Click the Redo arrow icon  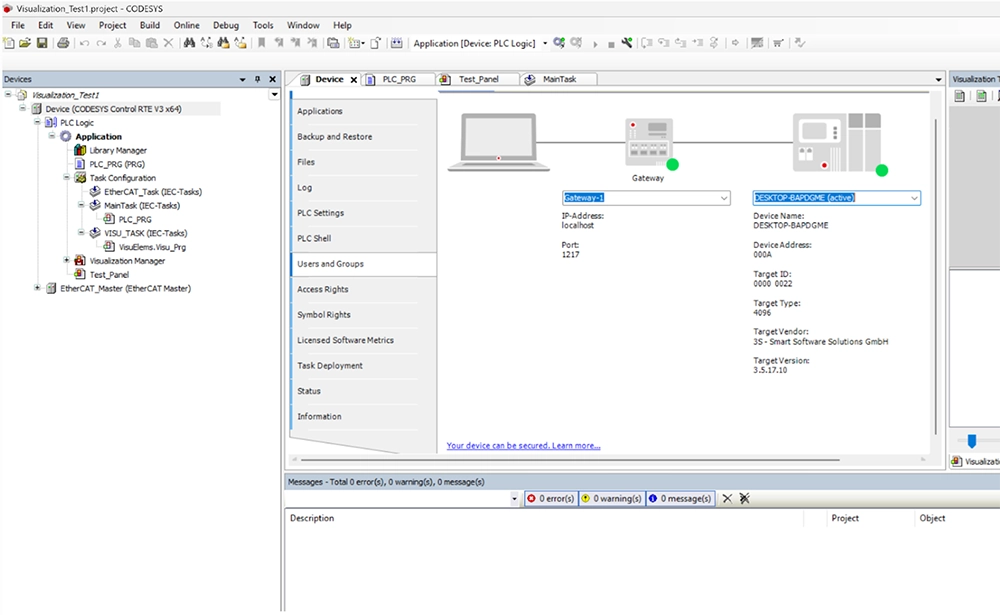101,43
